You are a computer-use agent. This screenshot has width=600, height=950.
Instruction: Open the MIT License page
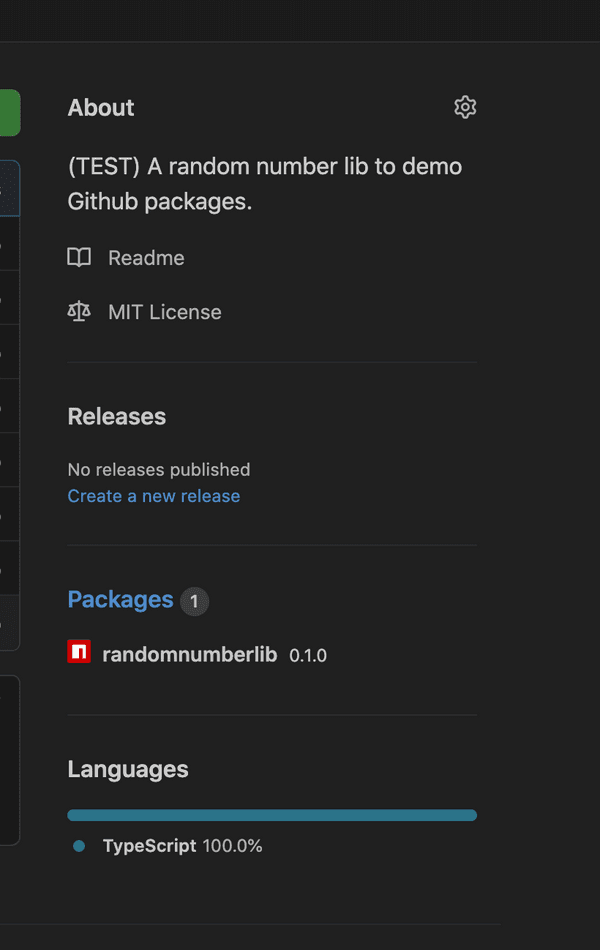click(164, 311)
